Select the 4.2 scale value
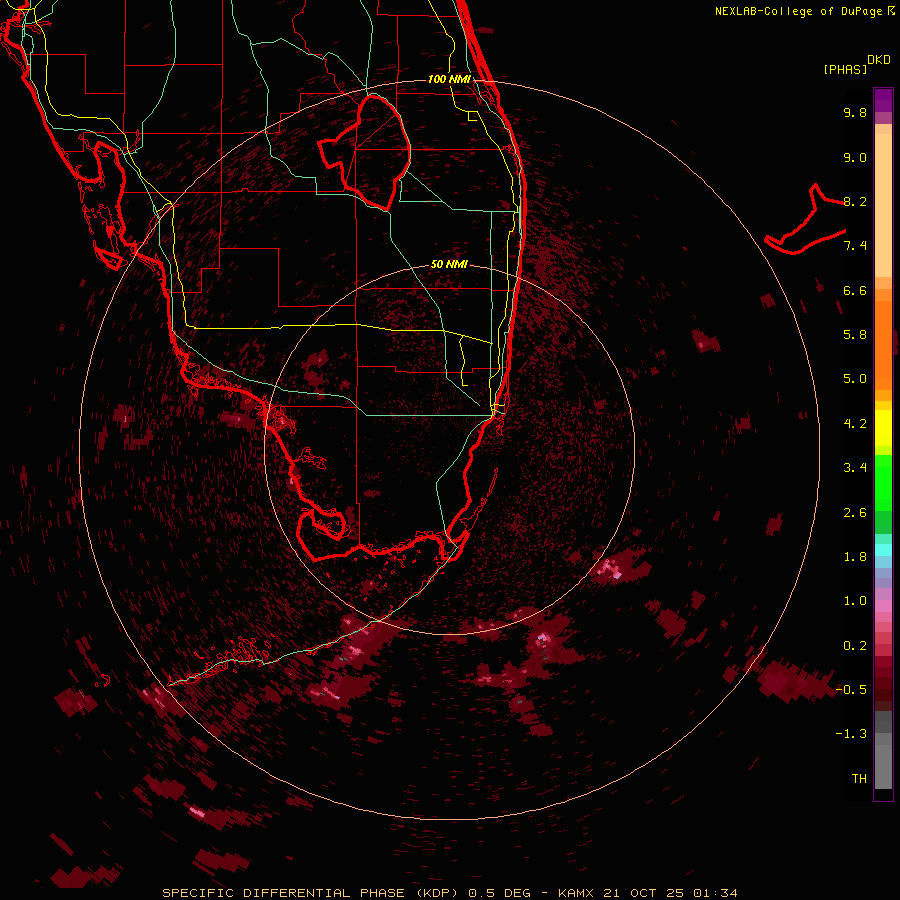The width and height of the screenshot is (900, 900). tap(855, 424)
